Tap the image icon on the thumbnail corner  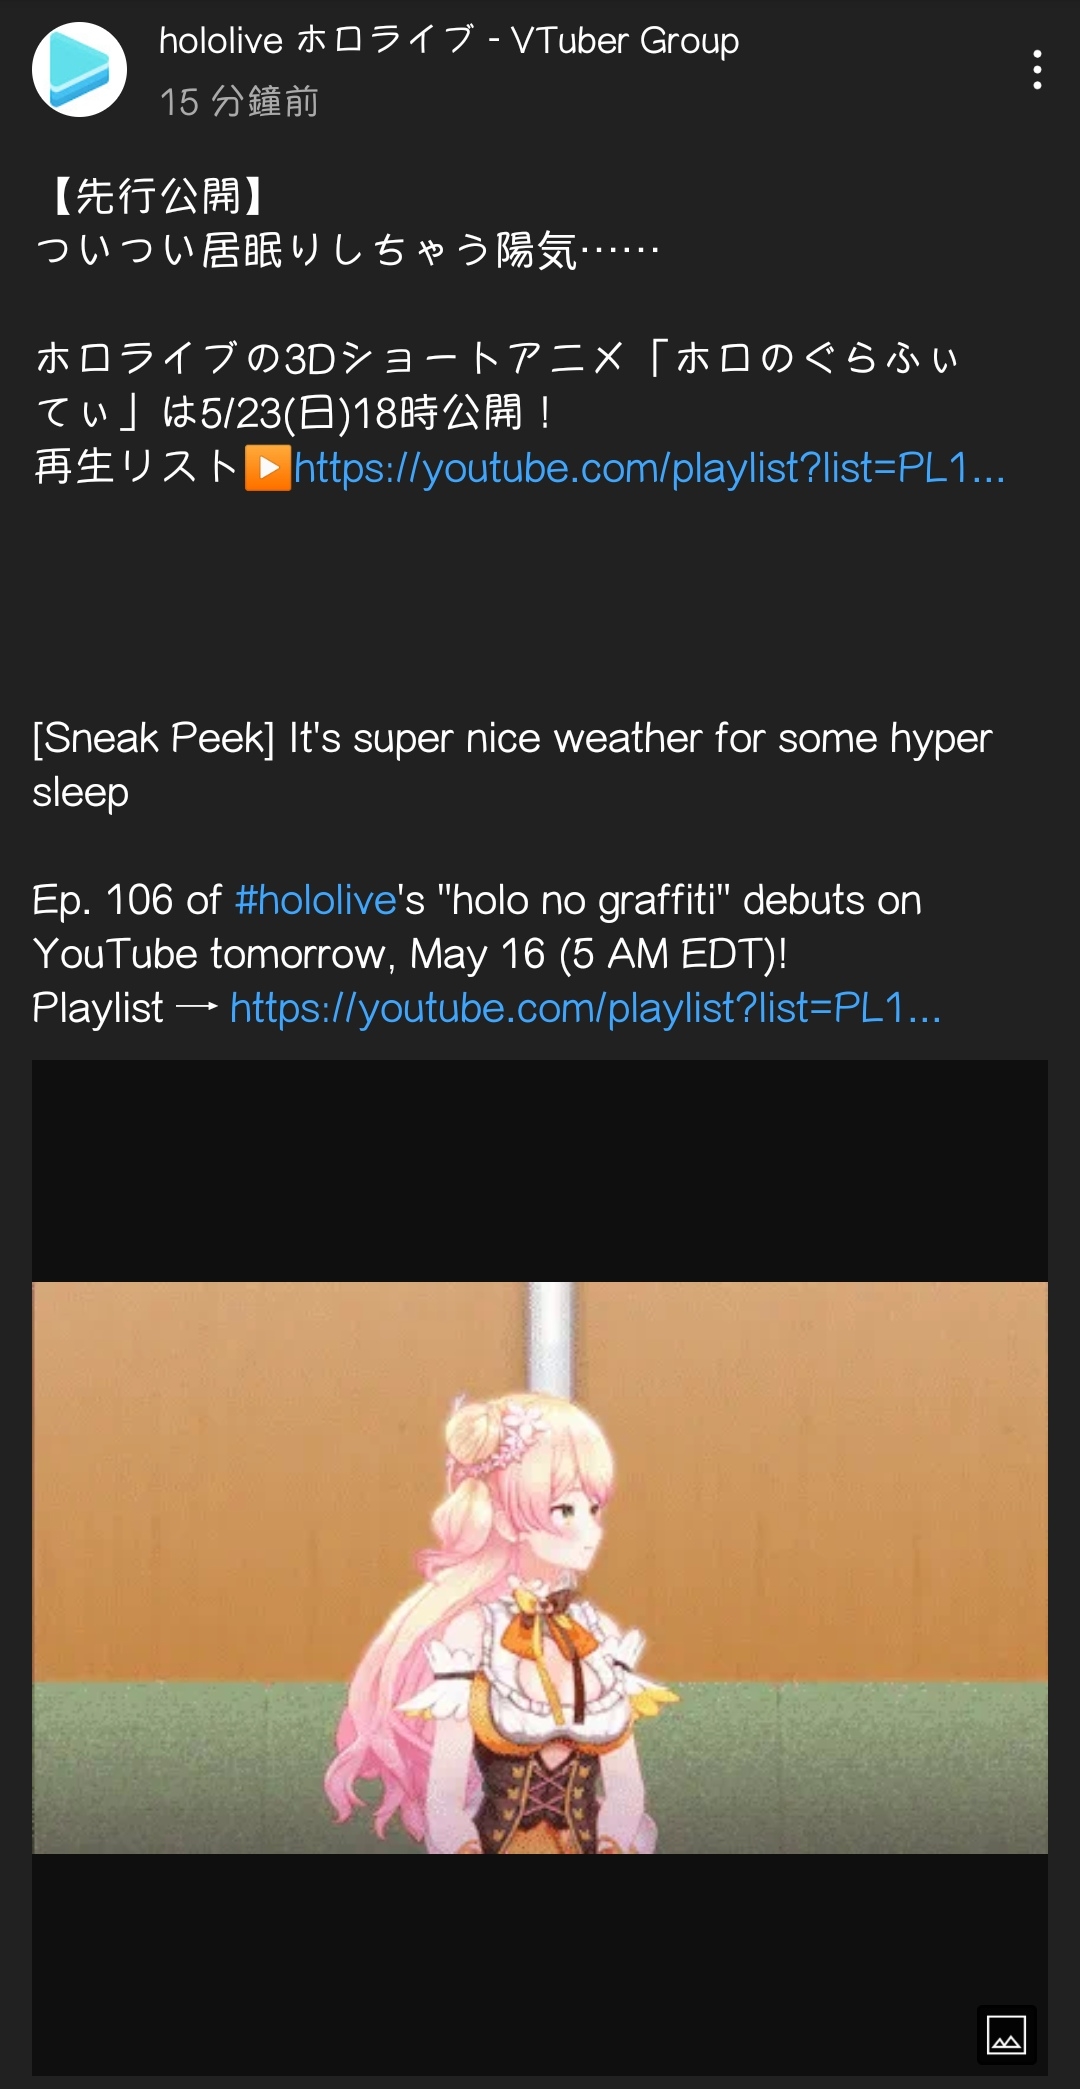point(1006,2034)
